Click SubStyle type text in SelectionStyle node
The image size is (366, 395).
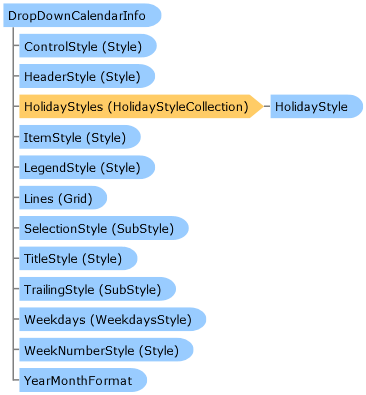(x=143, y=229)
